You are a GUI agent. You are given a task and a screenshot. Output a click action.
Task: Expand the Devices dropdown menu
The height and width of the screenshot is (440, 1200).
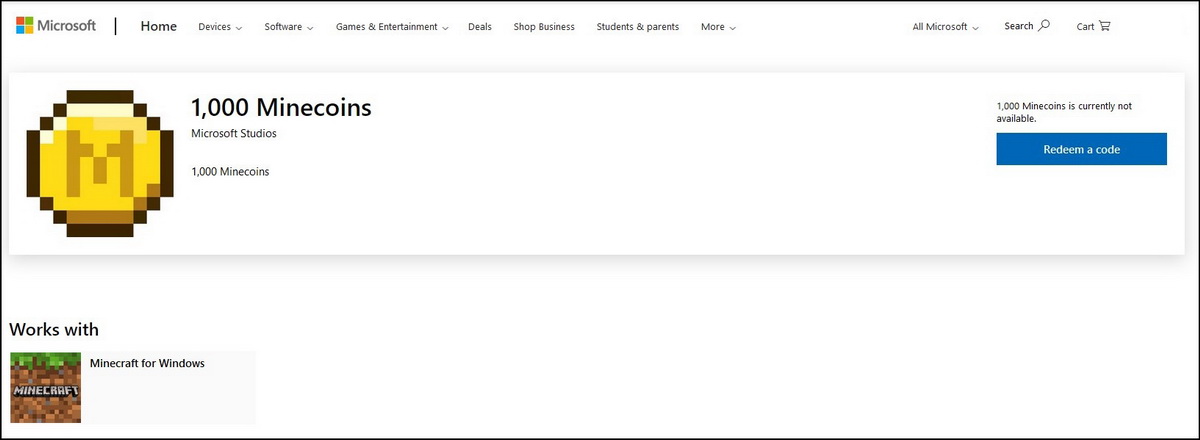pos(220,27)
